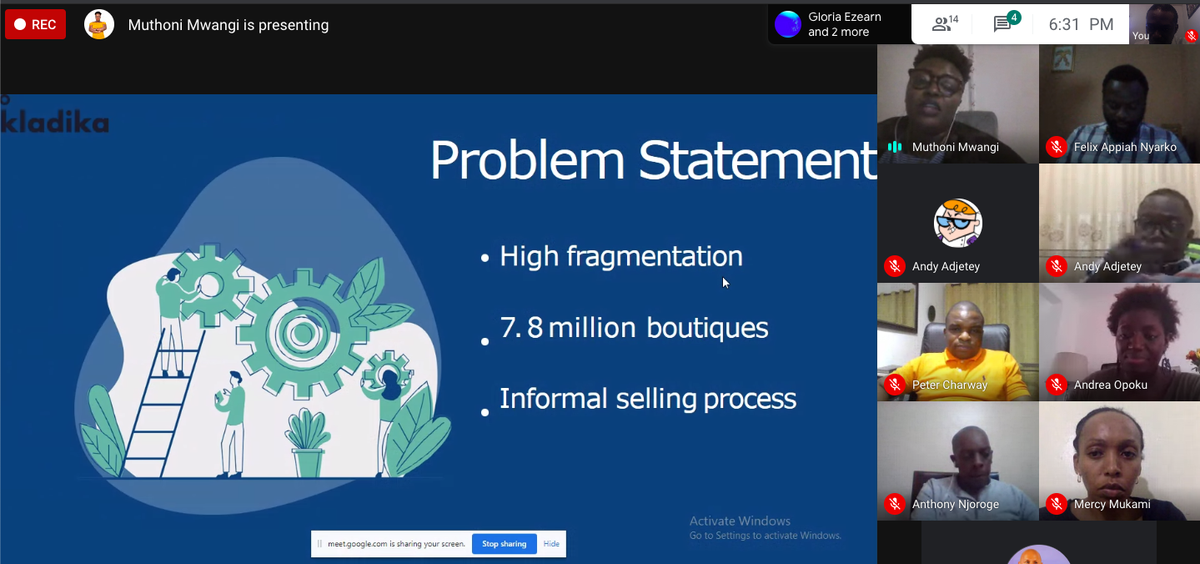
Task: Click the meet.google.com is sharing your screen text
Action: click(396, 544)
